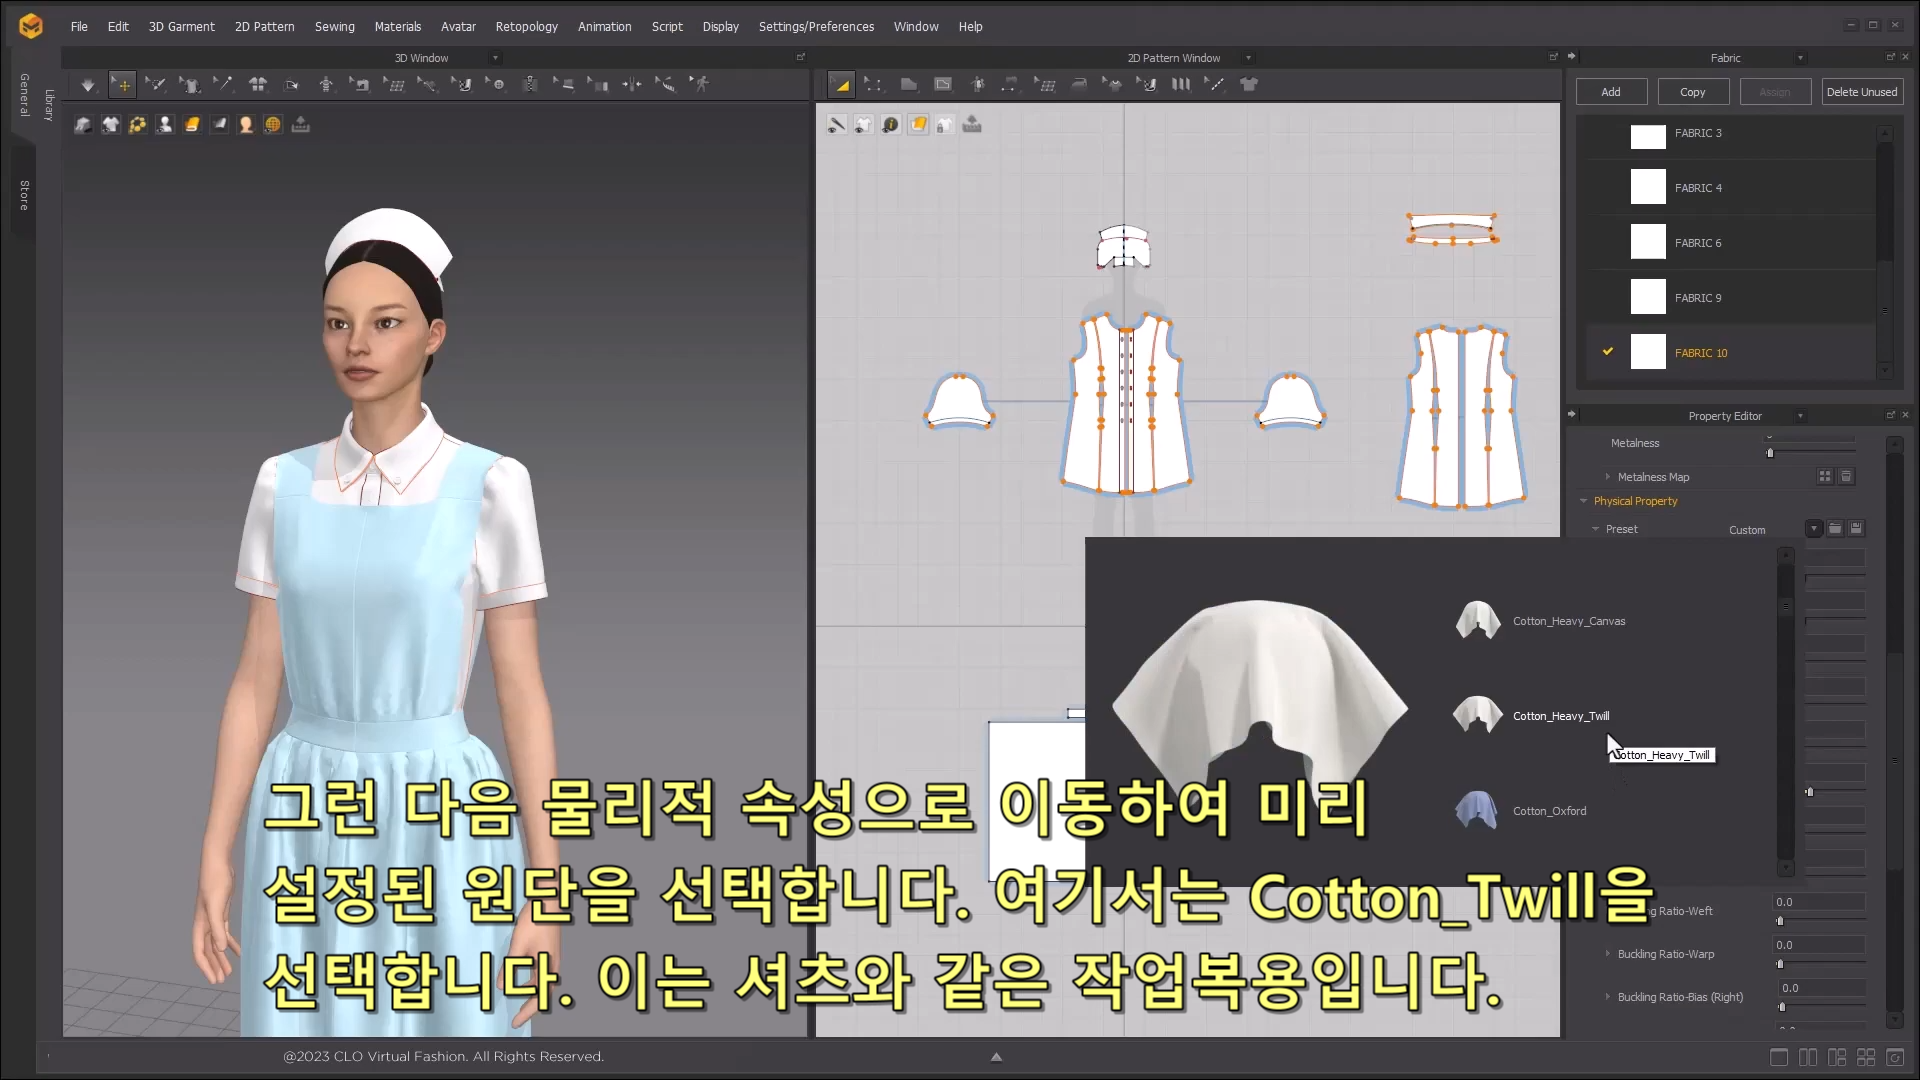The width and height of the screenshot is (1920, 1080).
Task: Choose the Cotton_Oxford preset thumbnail
Action: tap(1477, 810)
